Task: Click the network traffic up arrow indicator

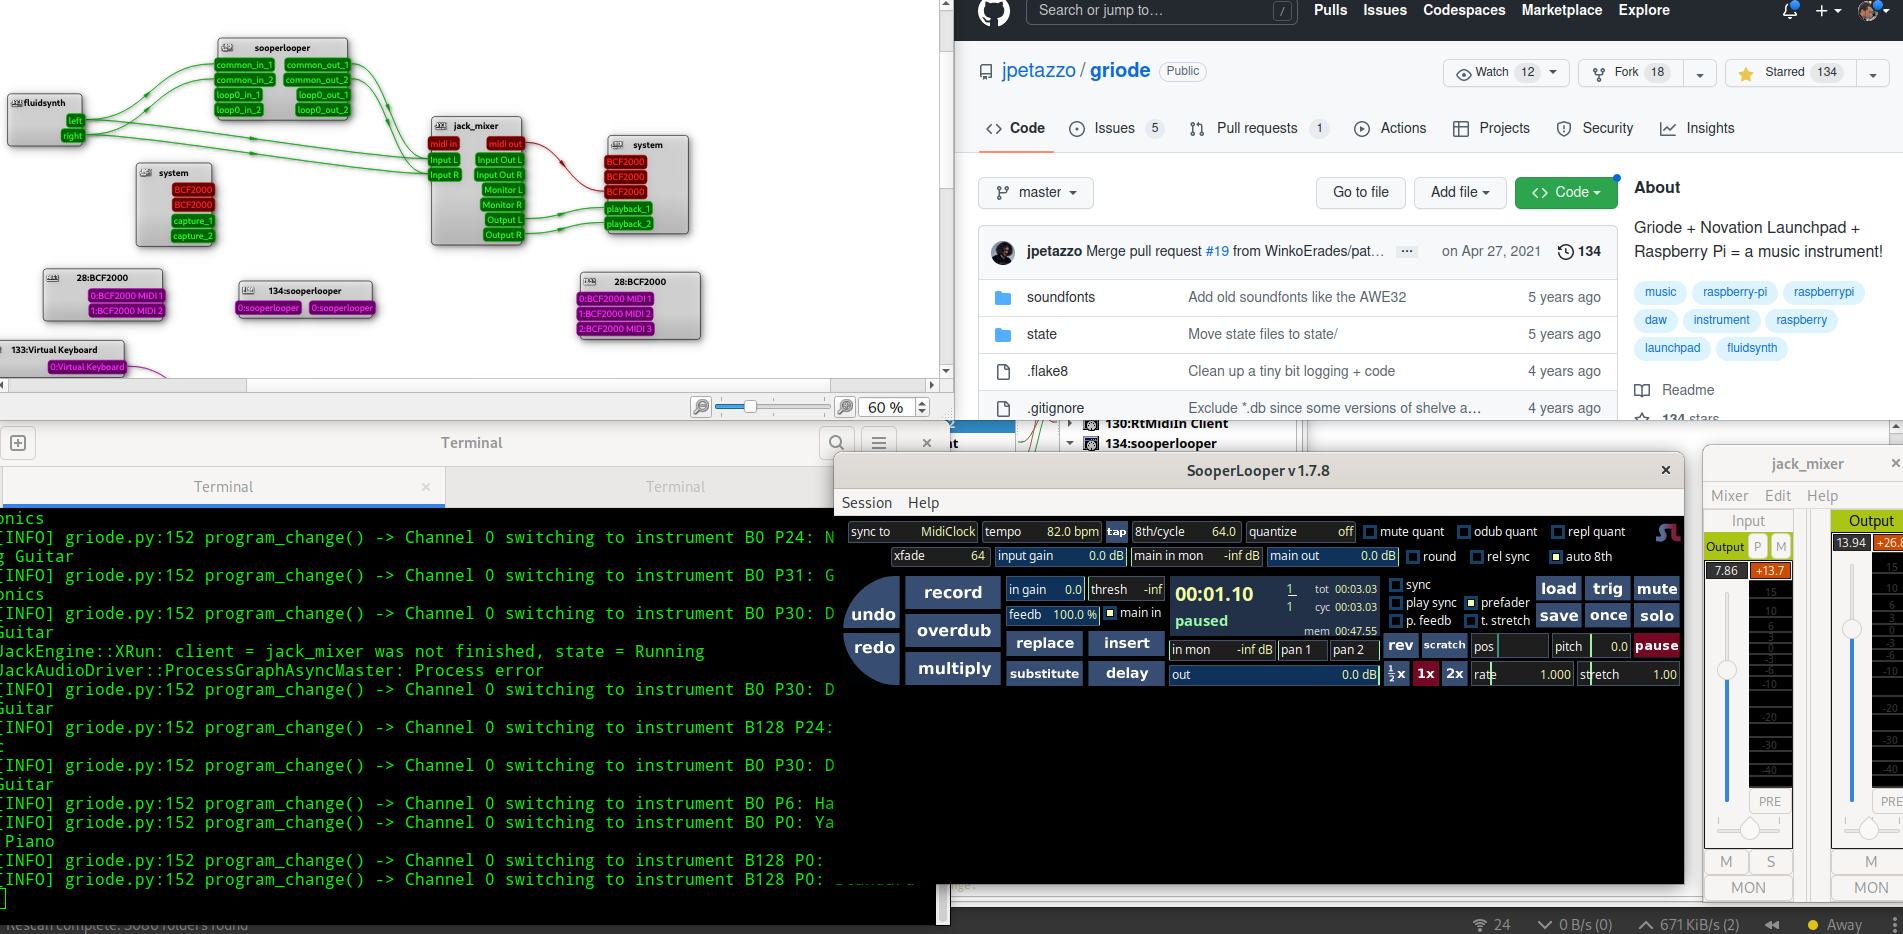Action: (x=1645, y=925)
